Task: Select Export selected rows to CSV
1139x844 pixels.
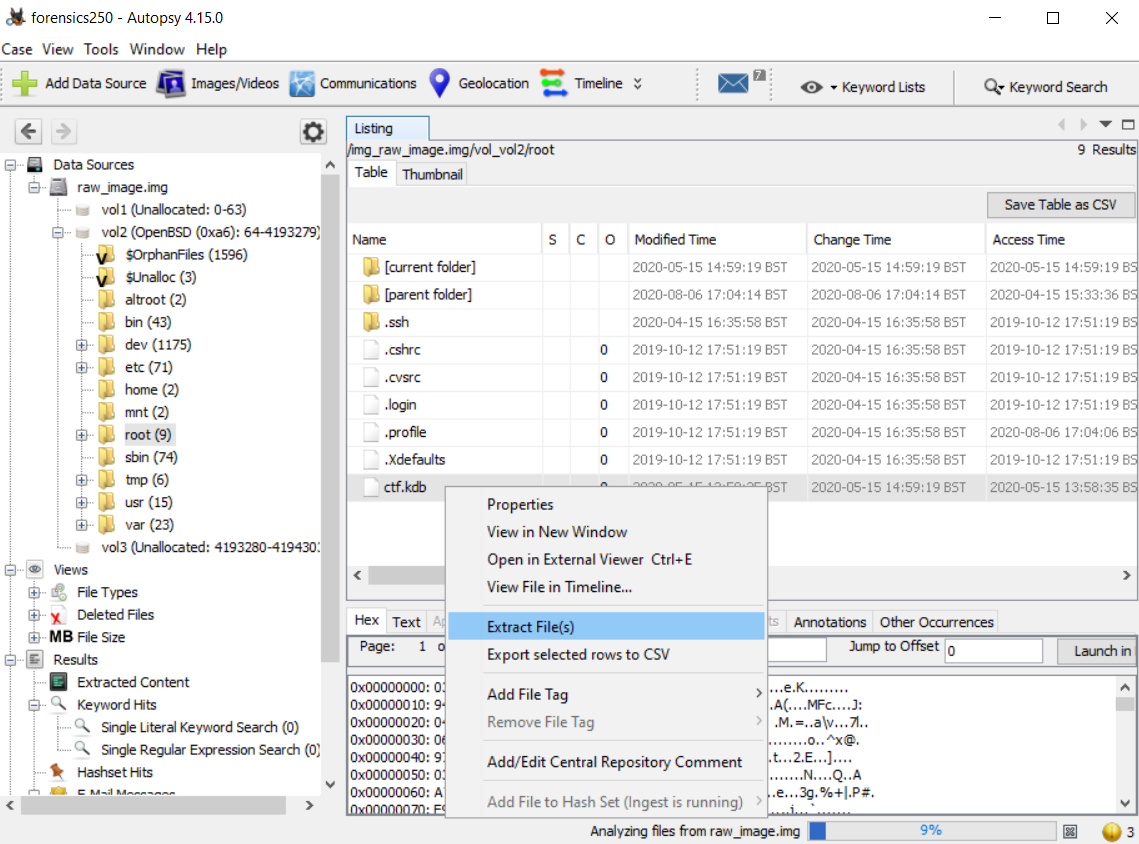Action: pyautogui.click(x=607, y=654)
